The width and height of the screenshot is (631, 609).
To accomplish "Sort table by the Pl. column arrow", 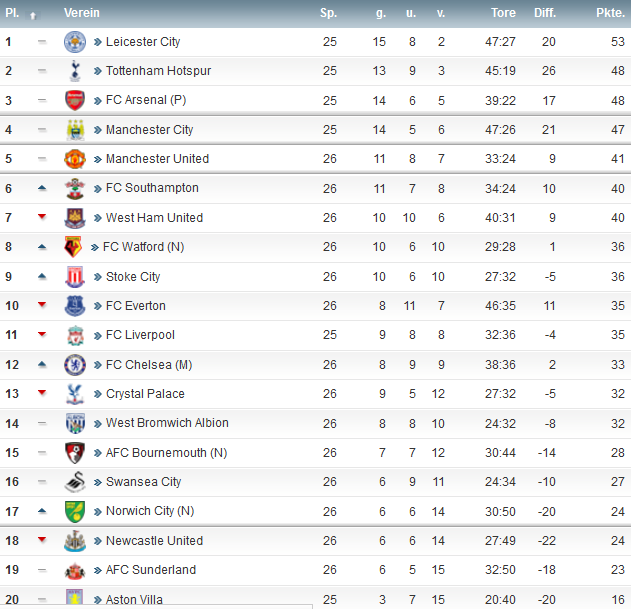I will pyautogui.click(x=33, y=14).
